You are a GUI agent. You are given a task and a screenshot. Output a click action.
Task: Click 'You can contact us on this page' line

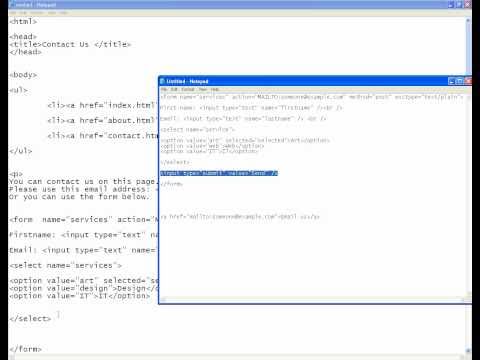tap(83, 182)
